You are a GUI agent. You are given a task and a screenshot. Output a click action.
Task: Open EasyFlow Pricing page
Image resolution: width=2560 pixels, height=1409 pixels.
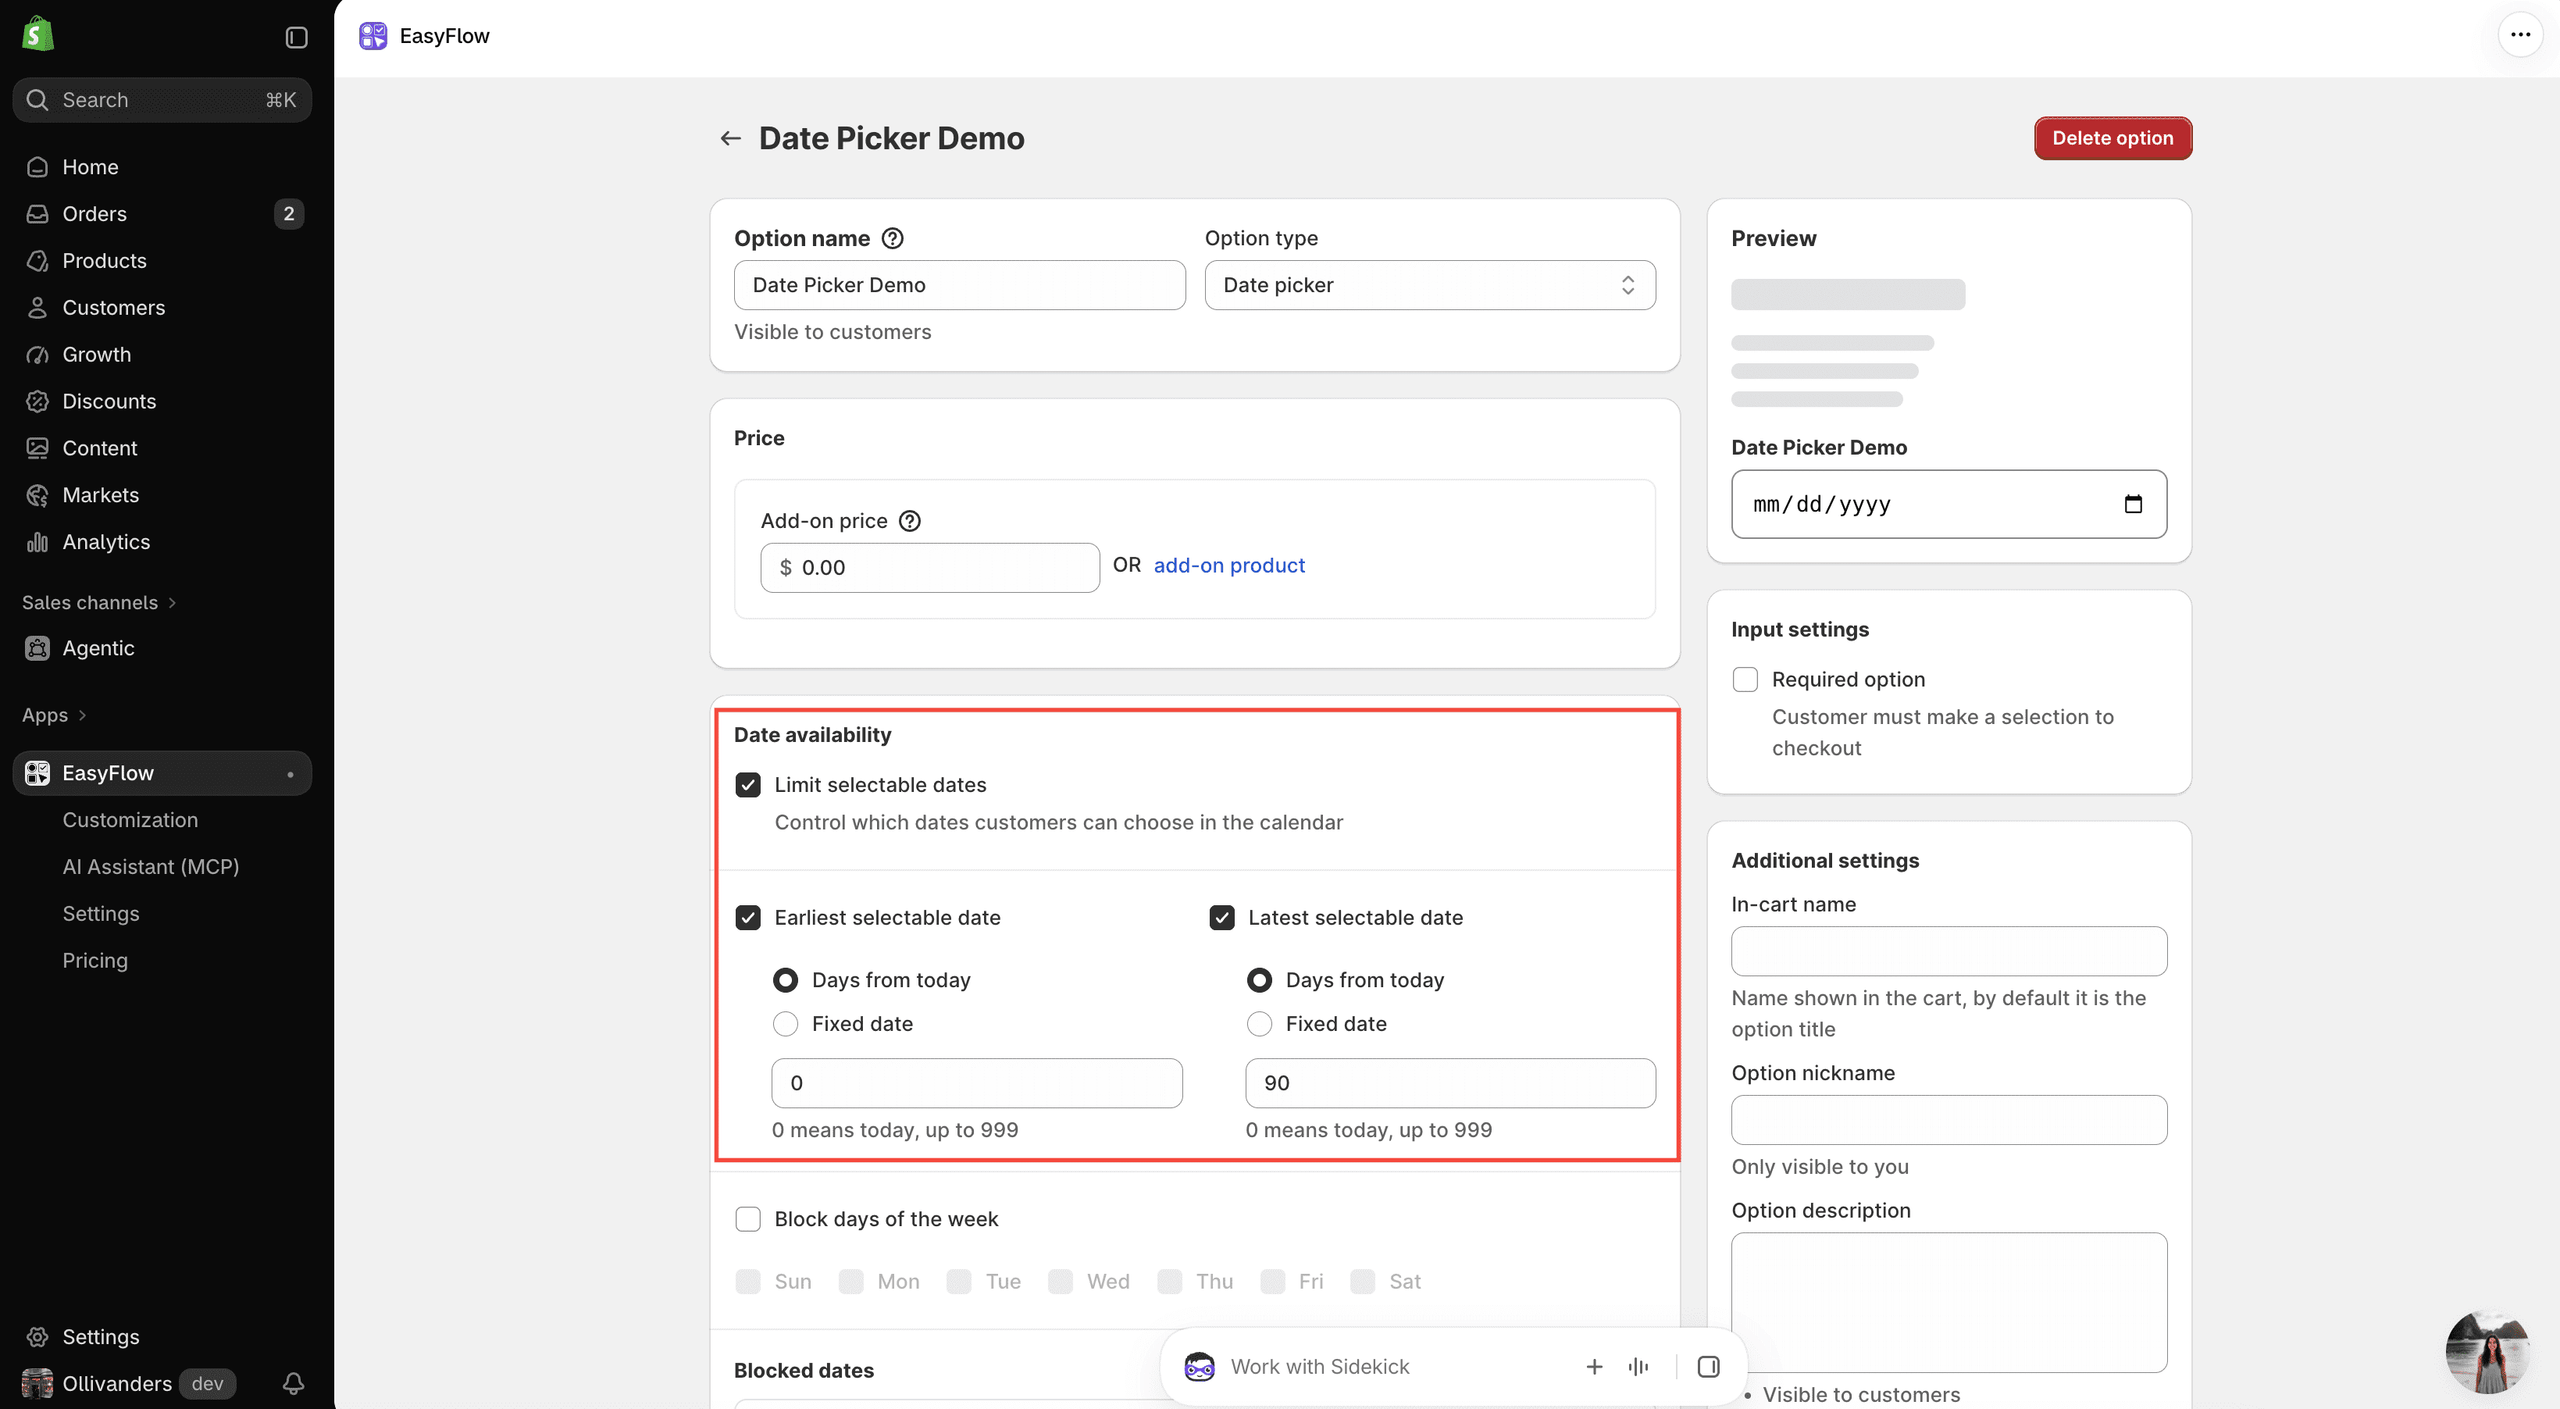[x=95, y=961]
